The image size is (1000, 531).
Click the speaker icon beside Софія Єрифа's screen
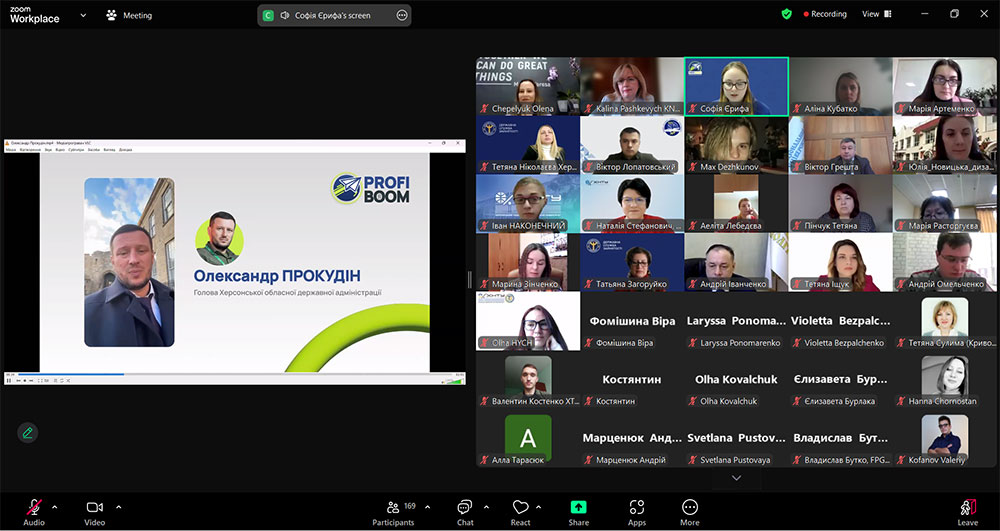(284, 15)
